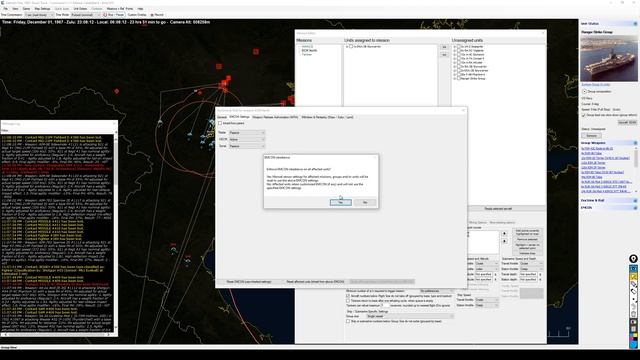This screenshot has width=640, height=360.
Task: Tick the assigned RA-5C unit checkbox in Mission Editor
Action: click(x=351, y=47)
